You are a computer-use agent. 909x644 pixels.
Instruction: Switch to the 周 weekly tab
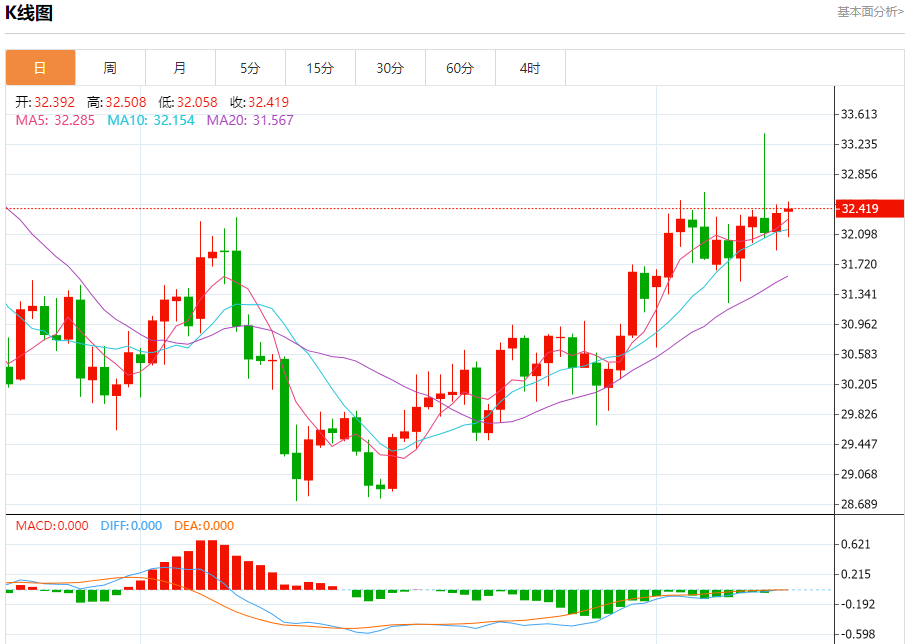coord(110,68)
